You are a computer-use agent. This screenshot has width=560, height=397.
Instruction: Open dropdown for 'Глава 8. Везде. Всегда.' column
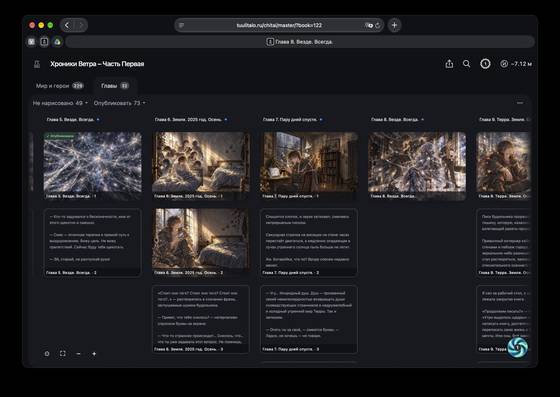coord(422,120)
